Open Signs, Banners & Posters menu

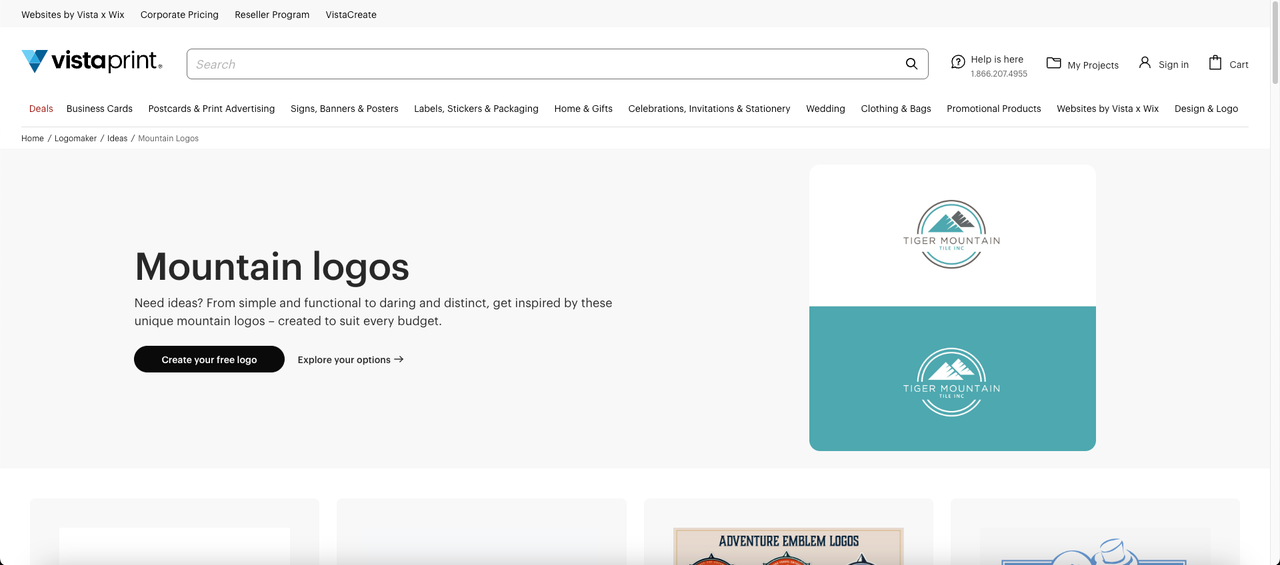[344, 108]
